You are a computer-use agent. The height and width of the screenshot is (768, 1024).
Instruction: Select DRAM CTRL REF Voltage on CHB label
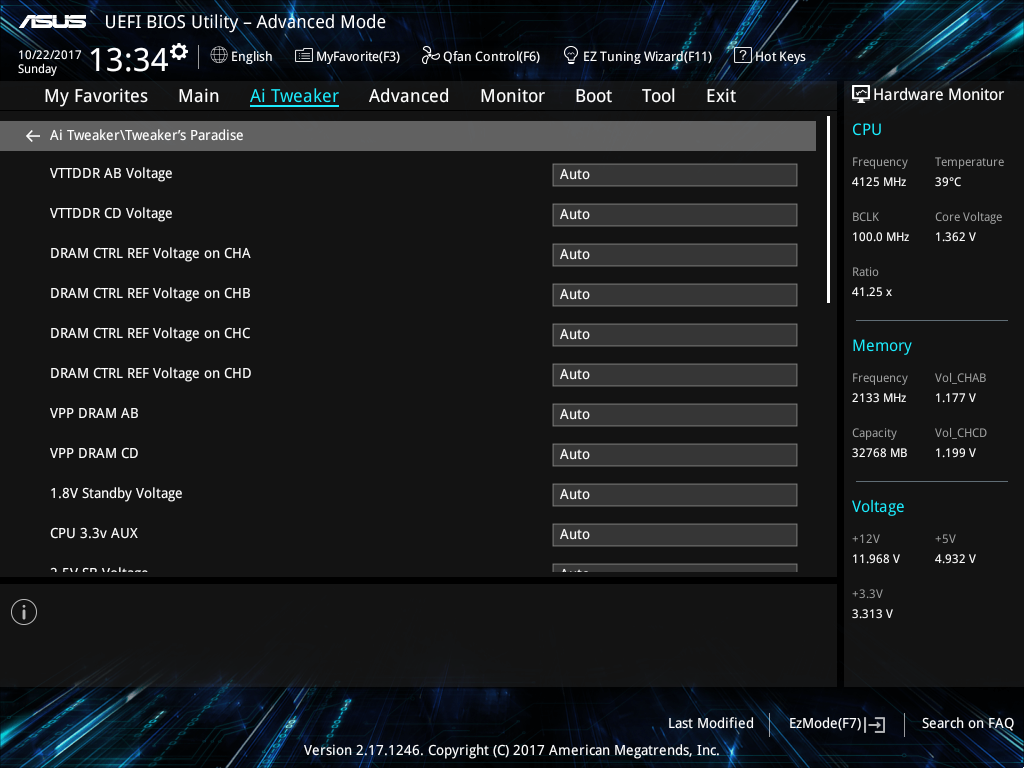point(150,293)
